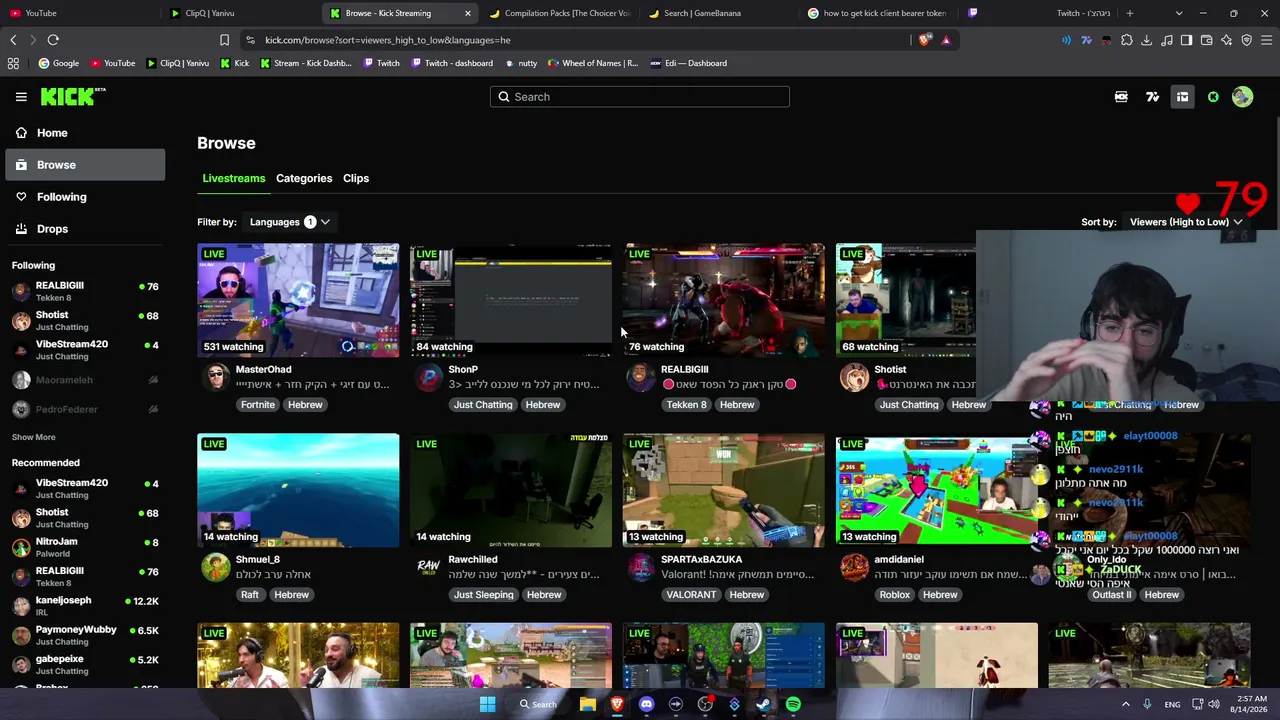Open the Brave Shields lion icon
1280x720 pixels.
(926, 40)
